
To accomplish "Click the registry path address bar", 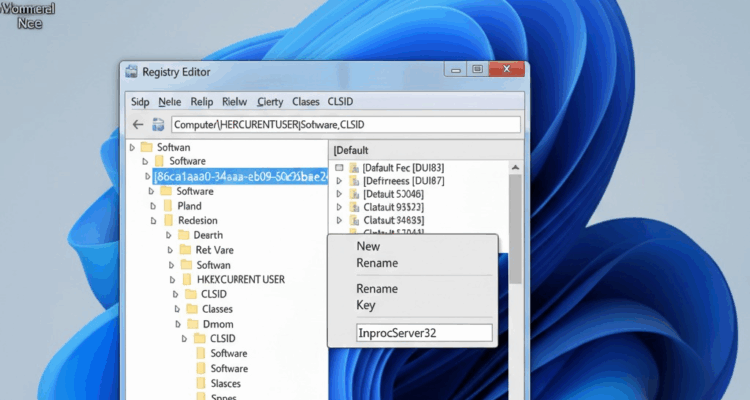I will pos(346,125).
